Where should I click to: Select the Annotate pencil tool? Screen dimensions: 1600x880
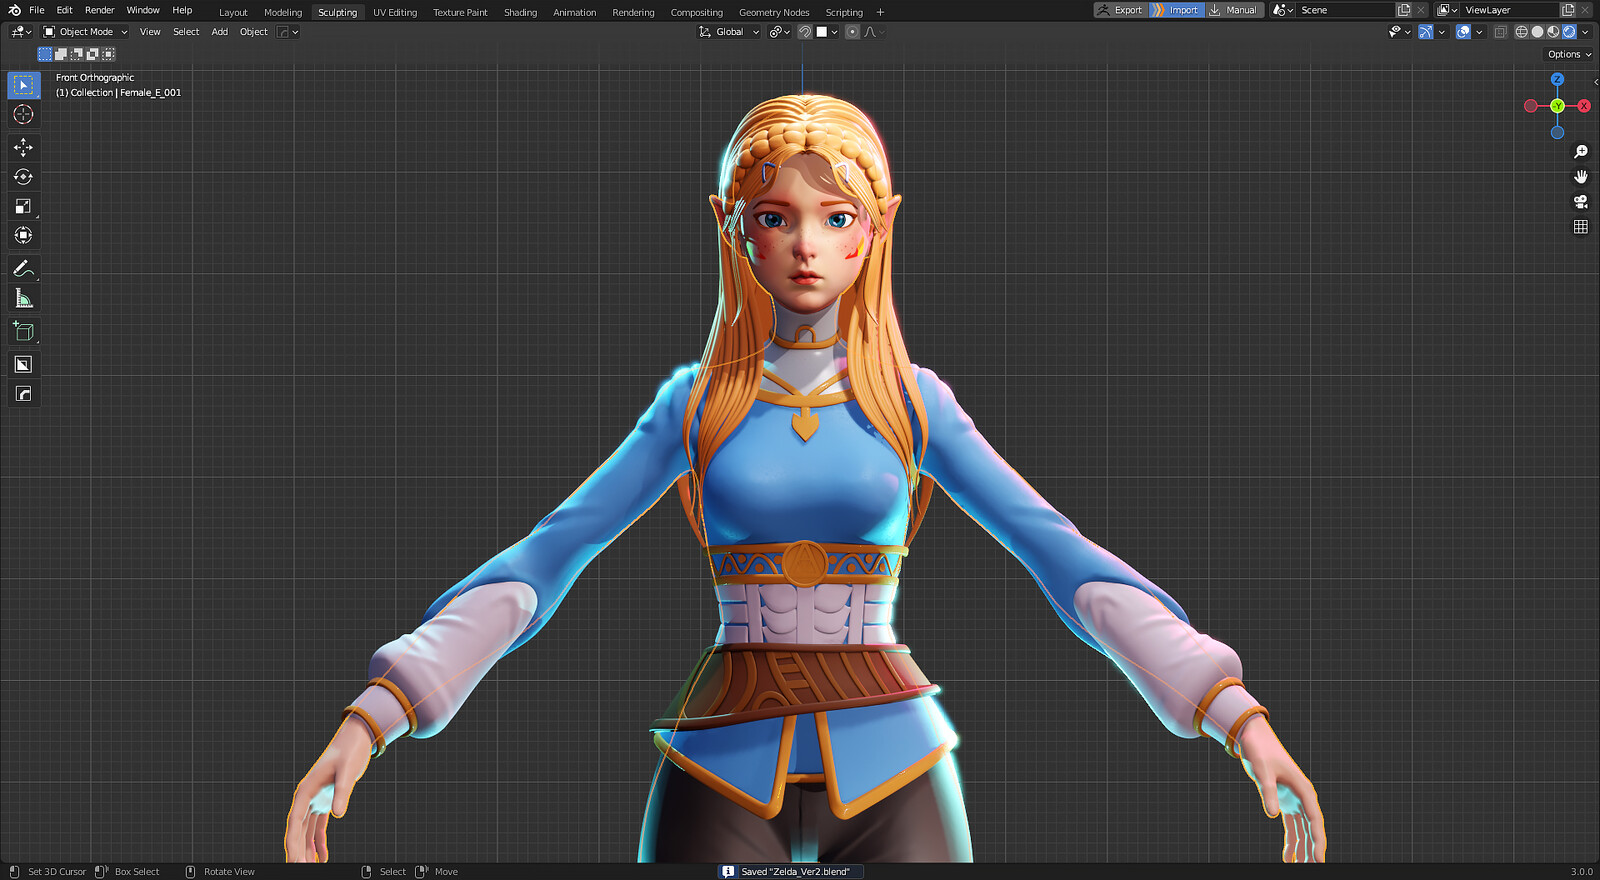click(x=23, y=268)
